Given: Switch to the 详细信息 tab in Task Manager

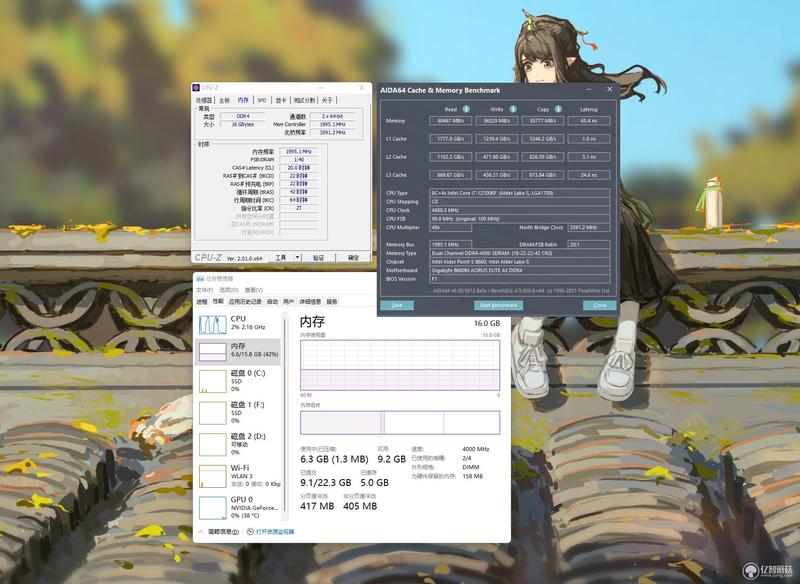Looking at the screenshot, I should point(310,302).
